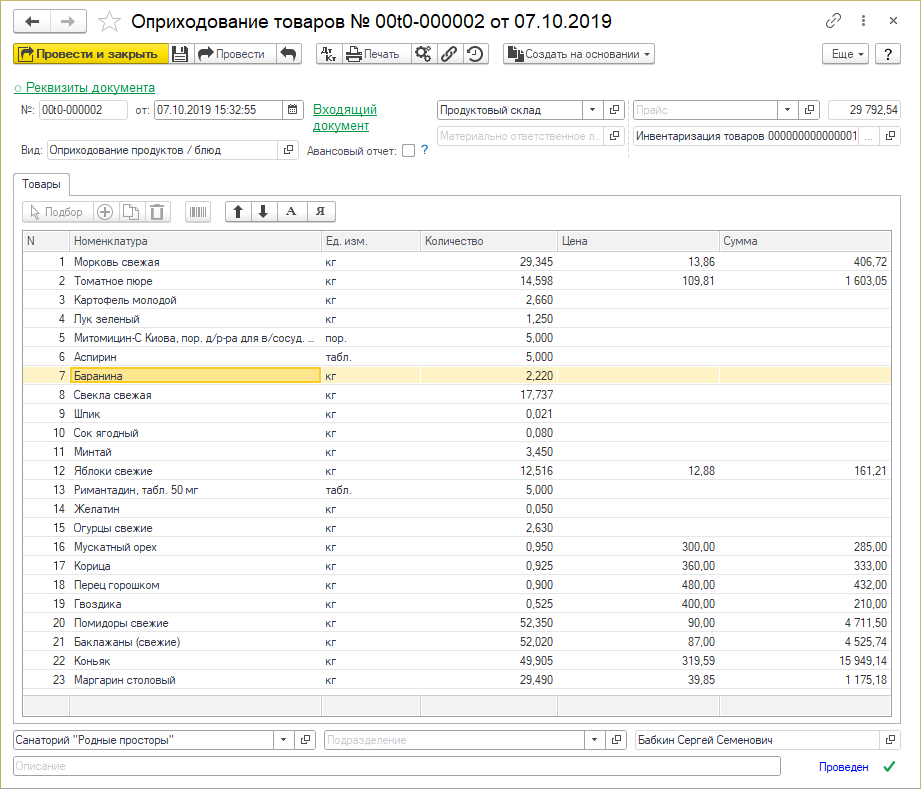Select the Товары tab
The width and height of the screenshot is (921, 789).
click(x=42, y=184)
